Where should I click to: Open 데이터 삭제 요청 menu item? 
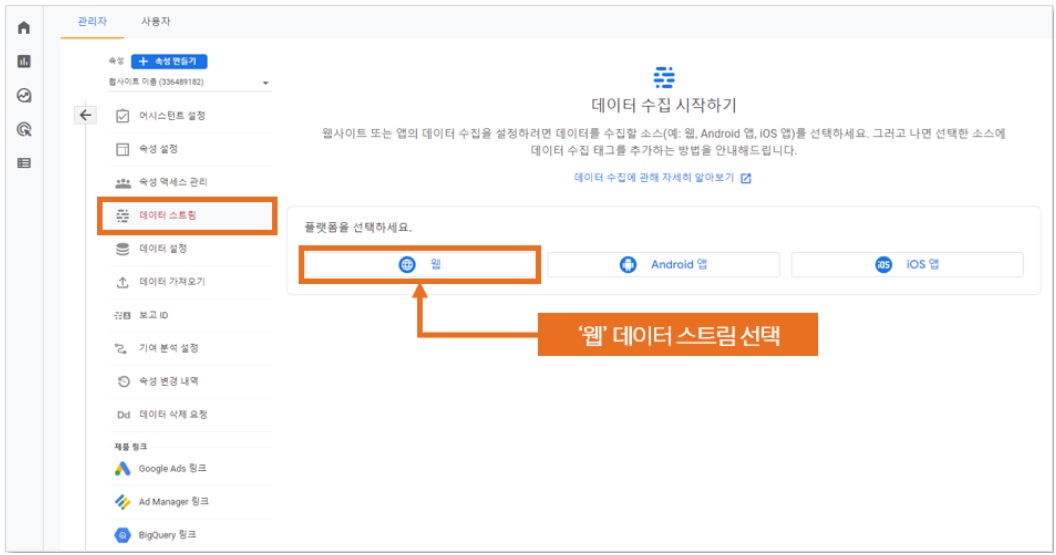191,415
